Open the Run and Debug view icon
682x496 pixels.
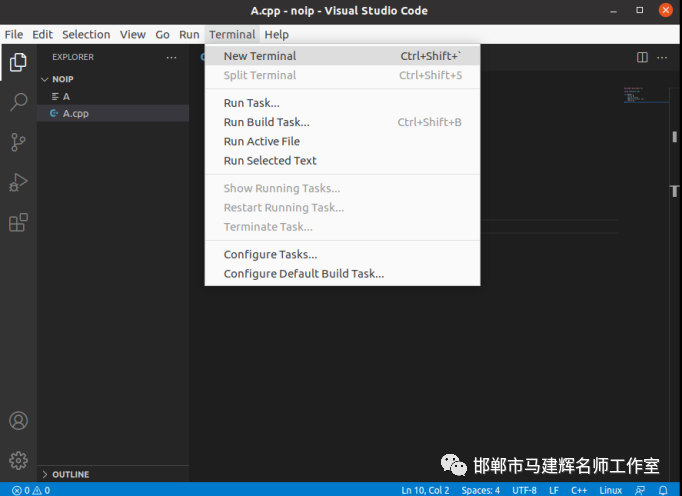pyautogui.click(x=18, y=182)
